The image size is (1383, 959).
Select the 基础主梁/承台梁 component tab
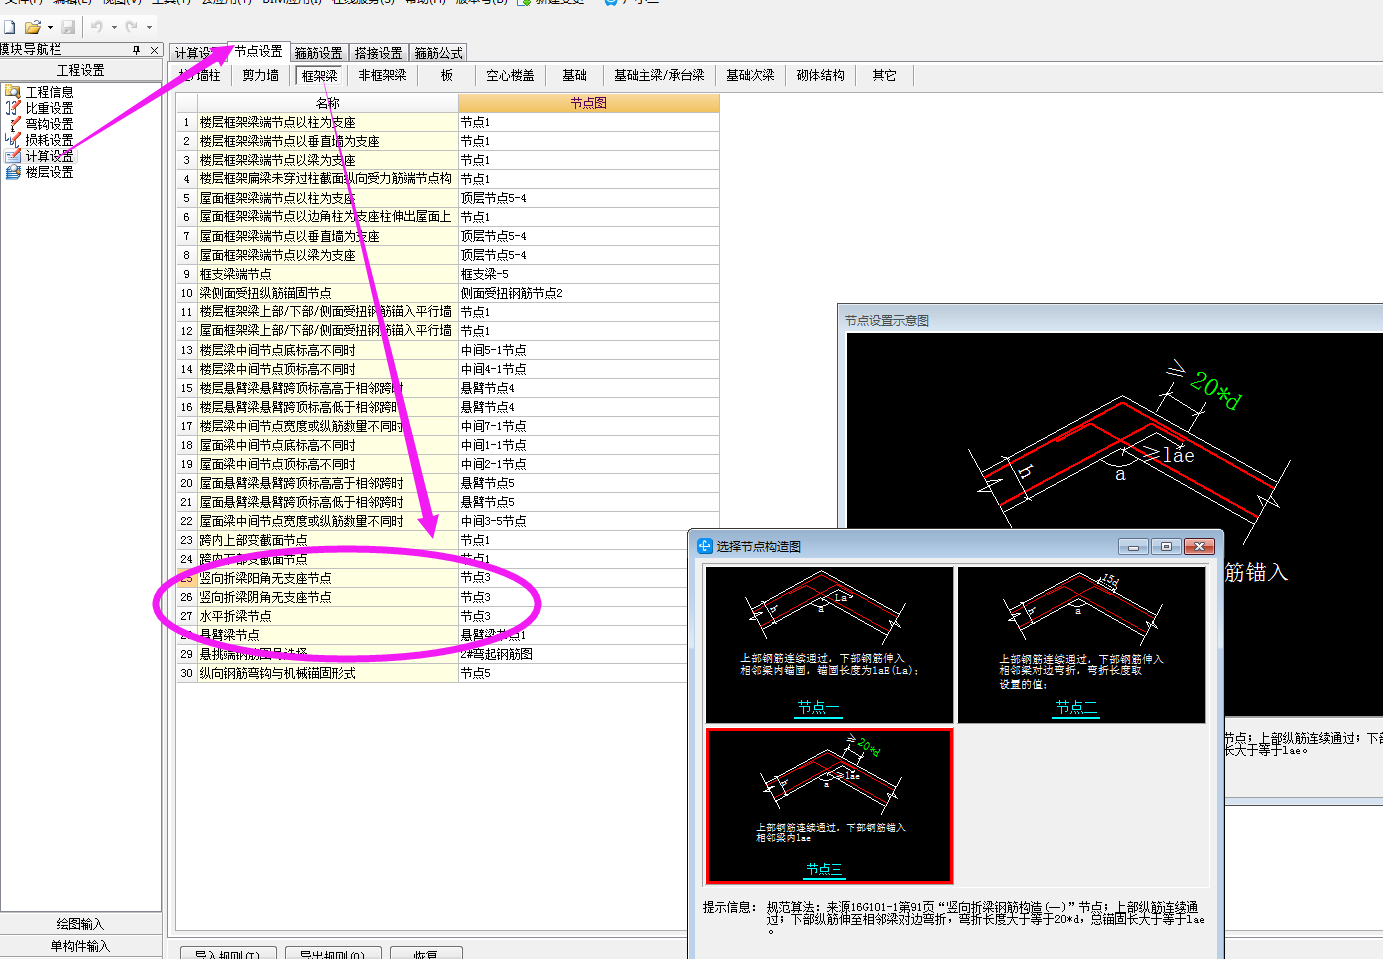659,75
